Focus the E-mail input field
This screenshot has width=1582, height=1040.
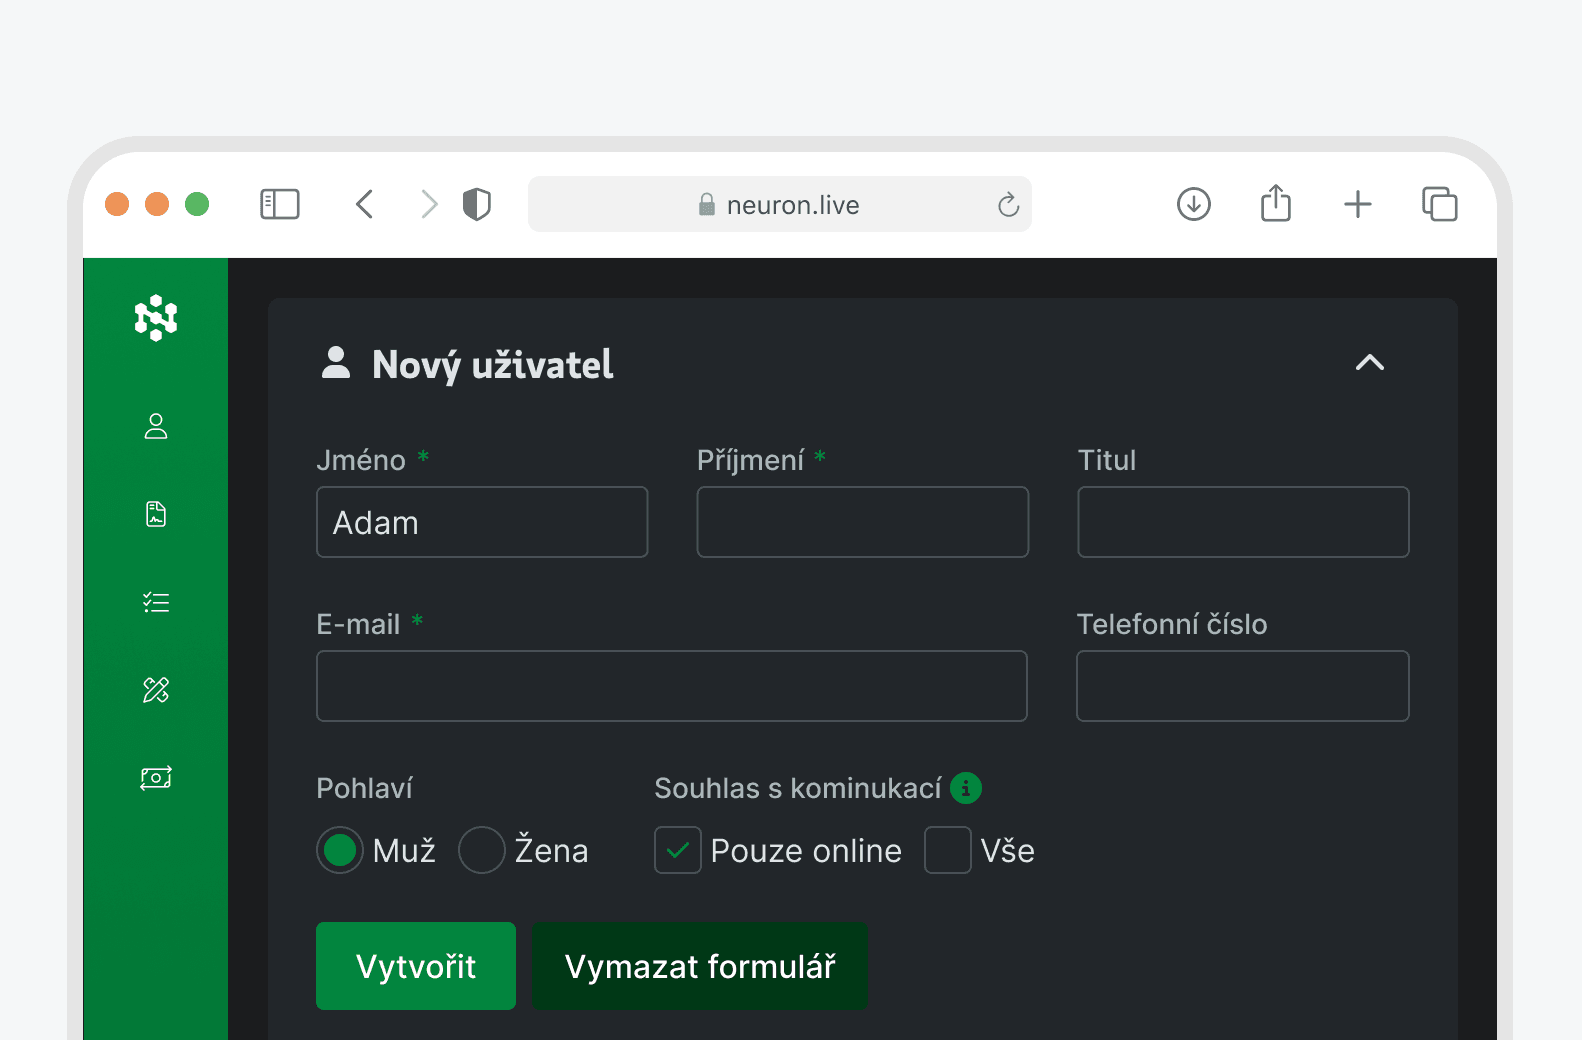671,686
